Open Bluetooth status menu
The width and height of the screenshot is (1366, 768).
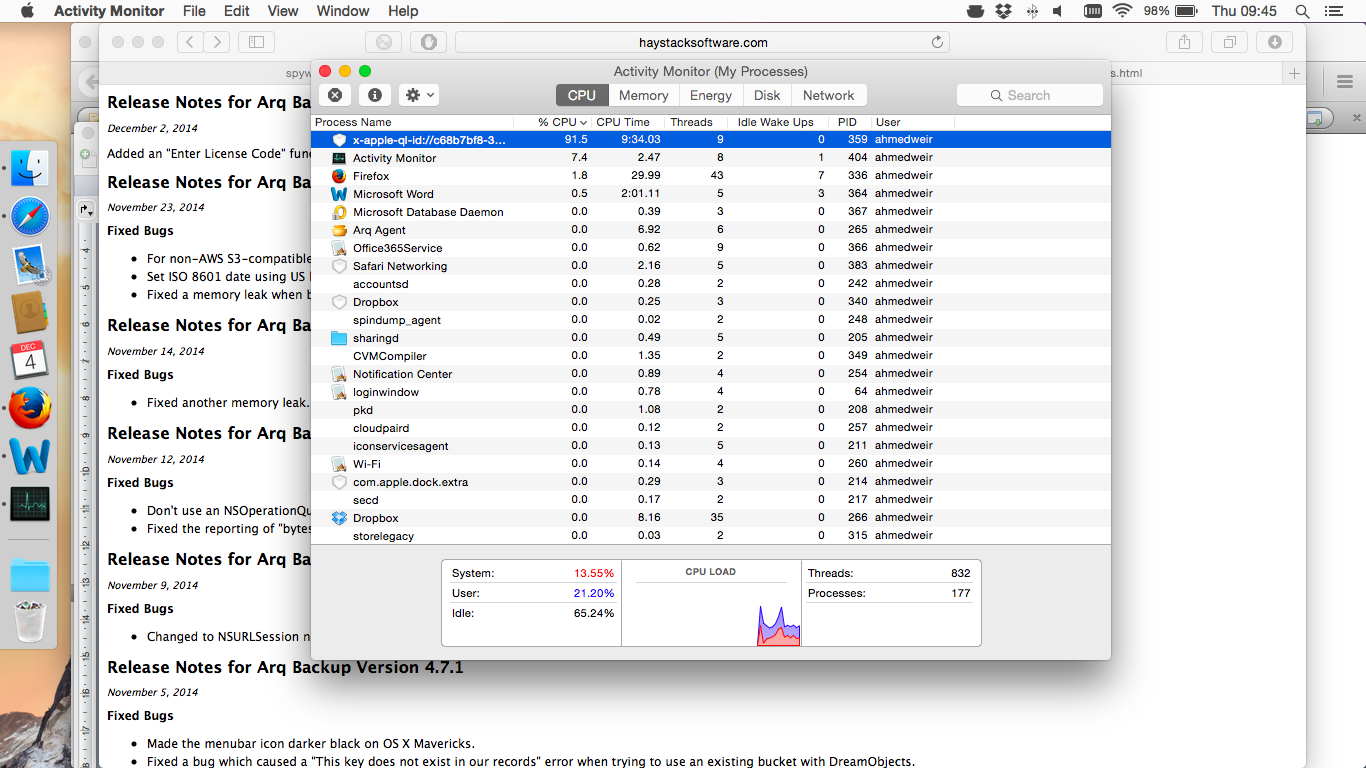pyautogui.click(x=1033, y=11)
